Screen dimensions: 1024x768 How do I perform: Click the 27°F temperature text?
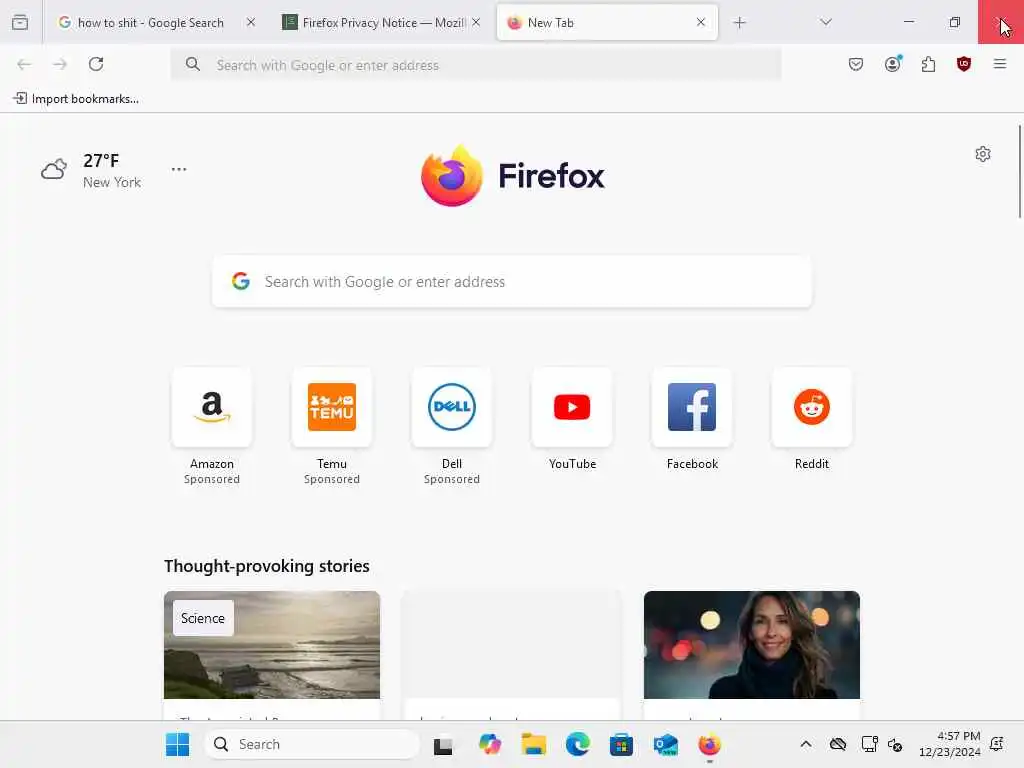tap(101, 161)
